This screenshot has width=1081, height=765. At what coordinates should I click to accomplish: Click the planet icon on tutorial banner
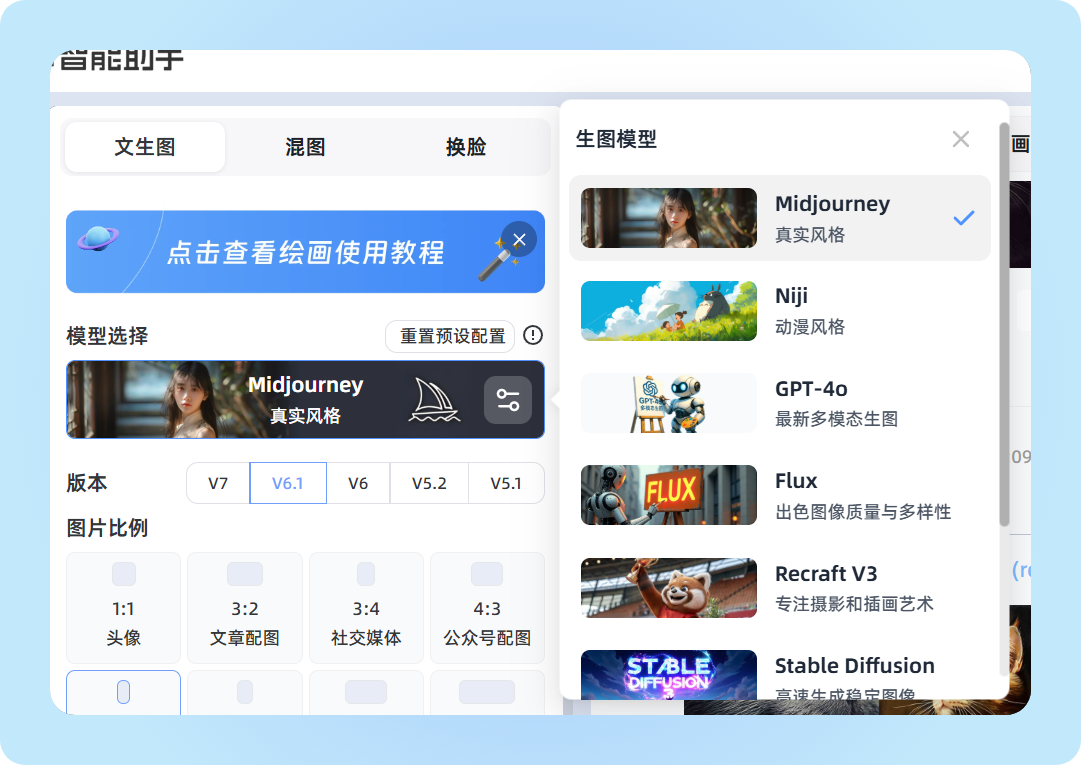click(x=97, y=239)
